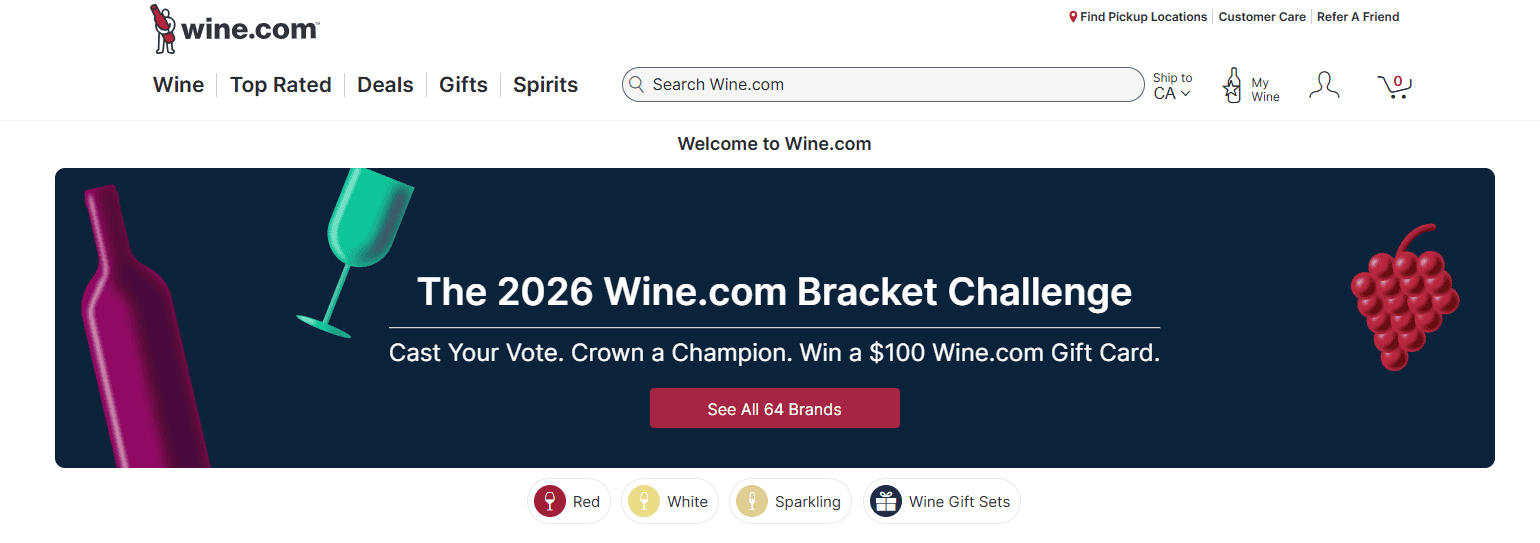Click the search magnifier icon
Screen dimensions: 1540x543
[x=637, y=85]
